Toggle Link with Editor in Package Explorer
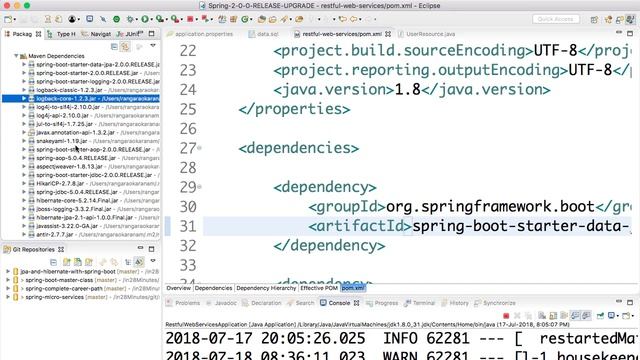The image size is (640, 360). 125,47
